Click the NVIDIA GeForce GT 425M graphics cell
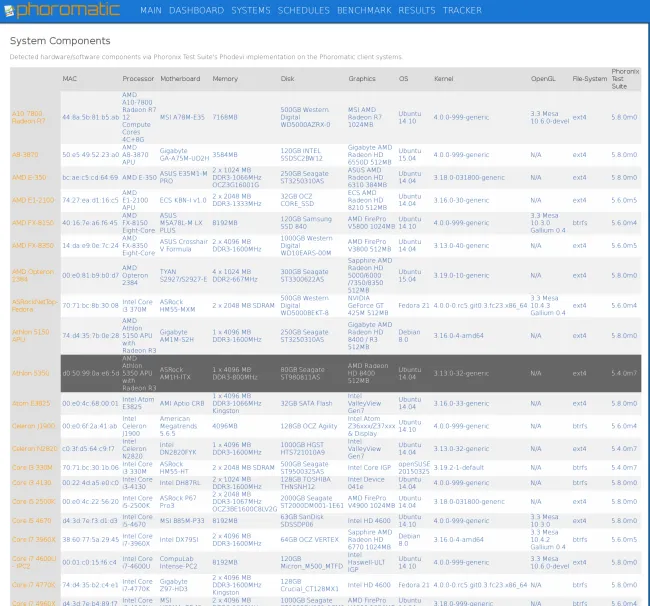The height and width of the screenshot is (606, 650). point(368,305)
